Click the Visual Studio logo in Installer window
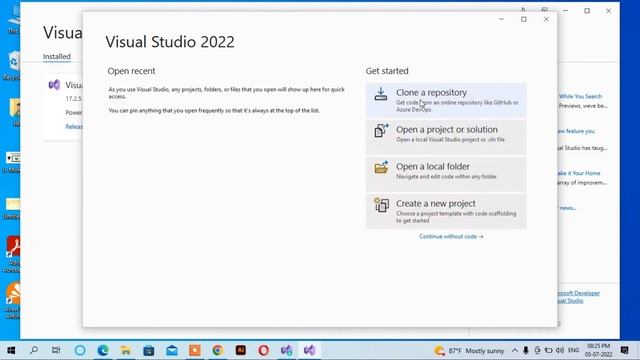This screenshot has width=640, height=360. point(54,85)
